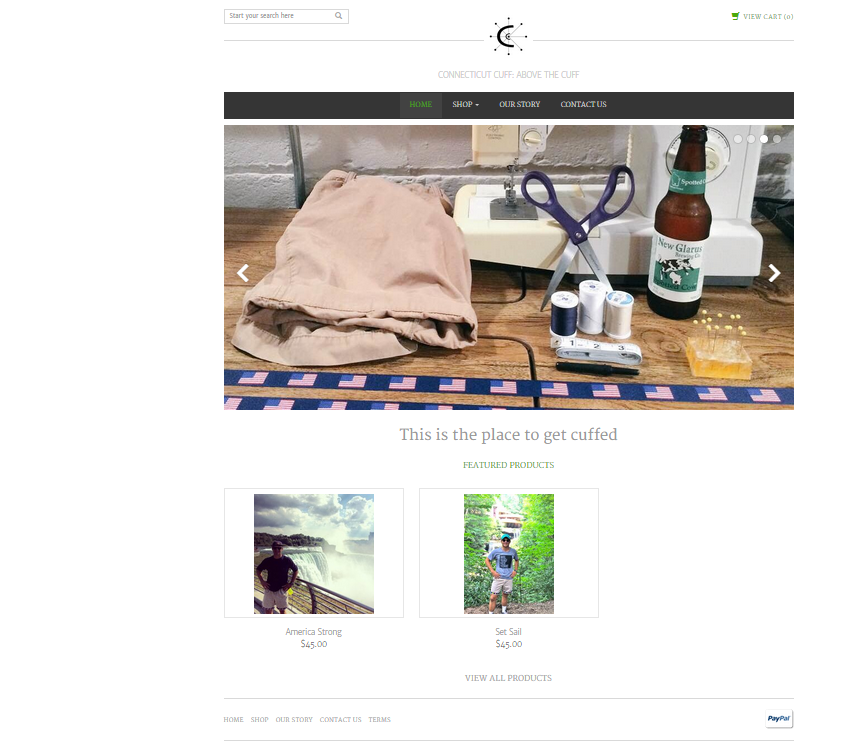The image size is (863, 749).
Task: Open the Home tab in the navigation bar
Action: [420, 105]
